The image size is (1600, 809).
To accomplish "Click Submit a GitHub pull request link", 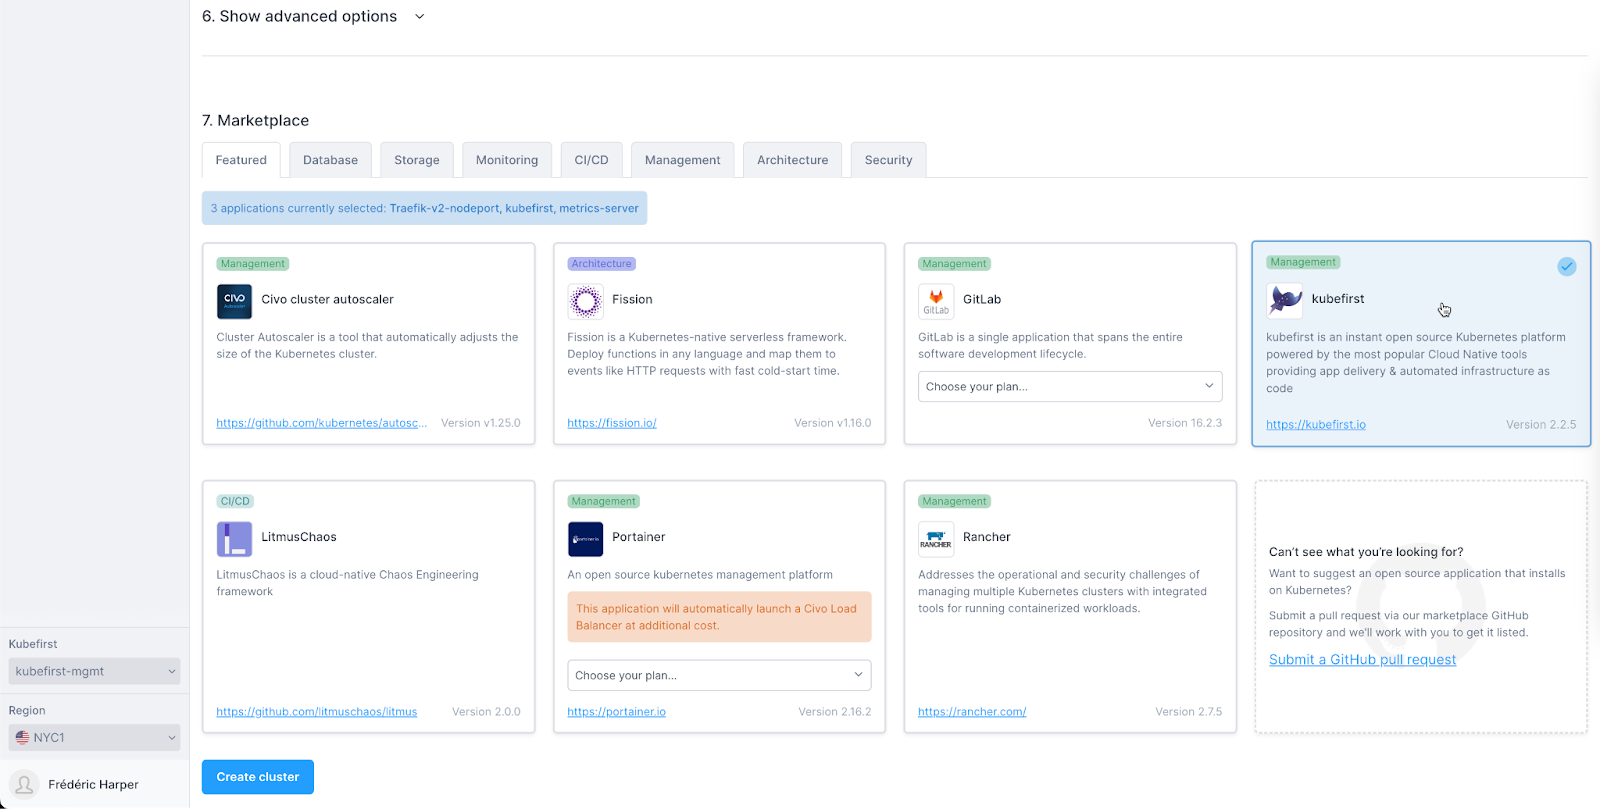I will 1362,660.
